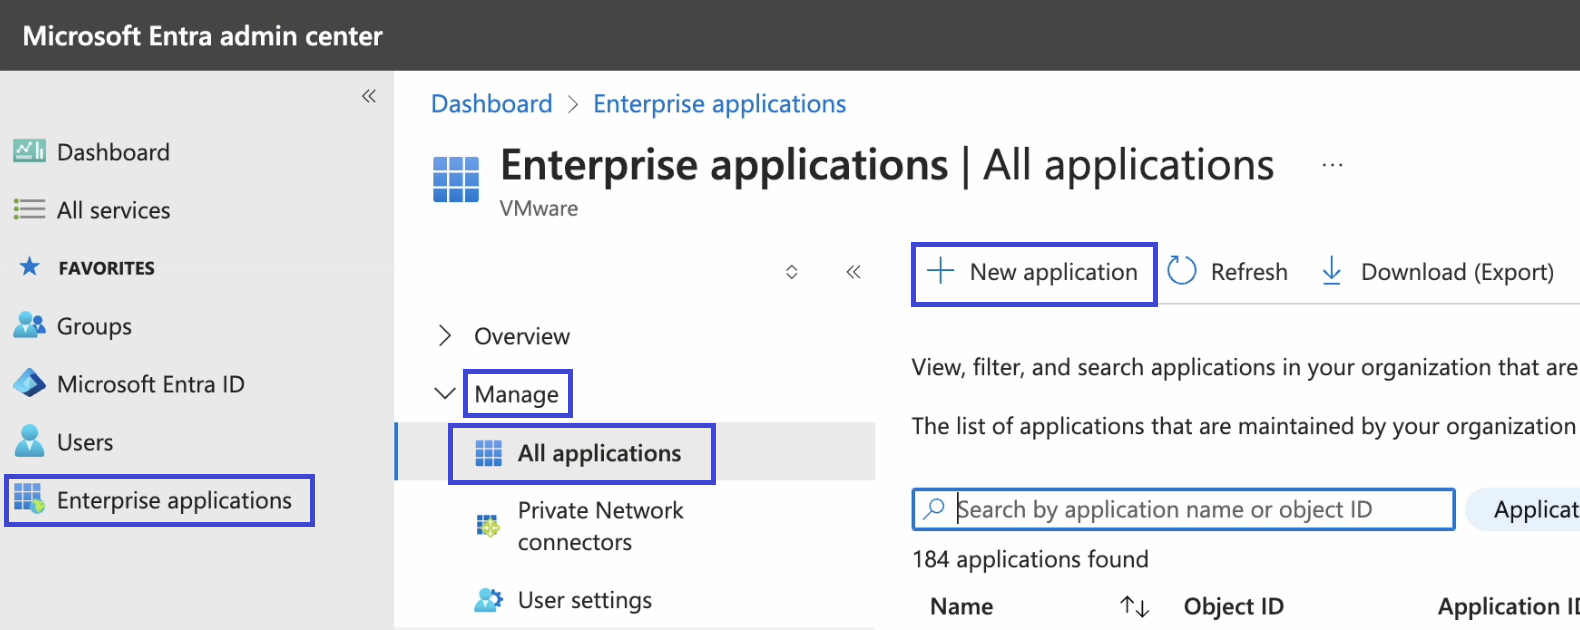Go to Dashboard in sidebar

(x=113, y=152)
